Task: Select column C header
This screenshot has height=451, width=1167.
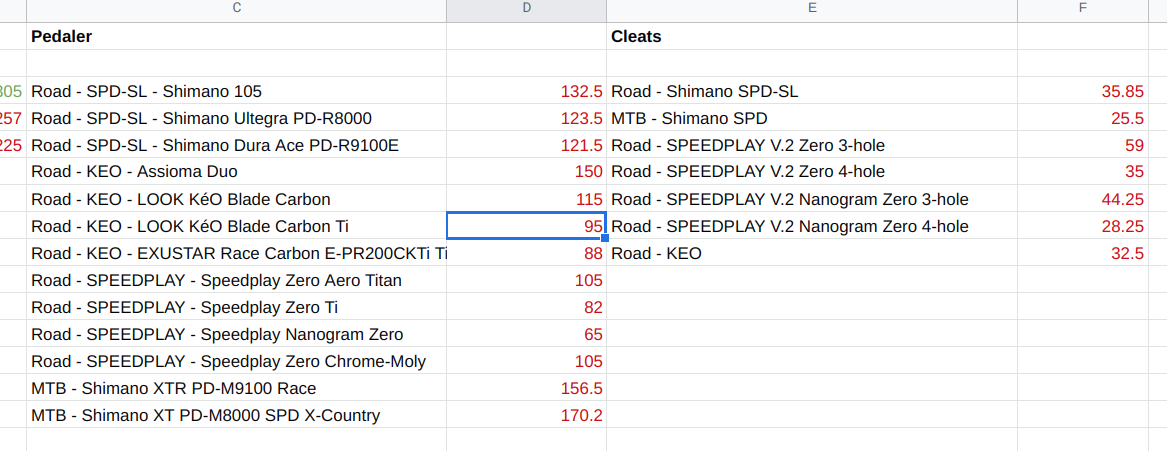Action: pos(236,9)
